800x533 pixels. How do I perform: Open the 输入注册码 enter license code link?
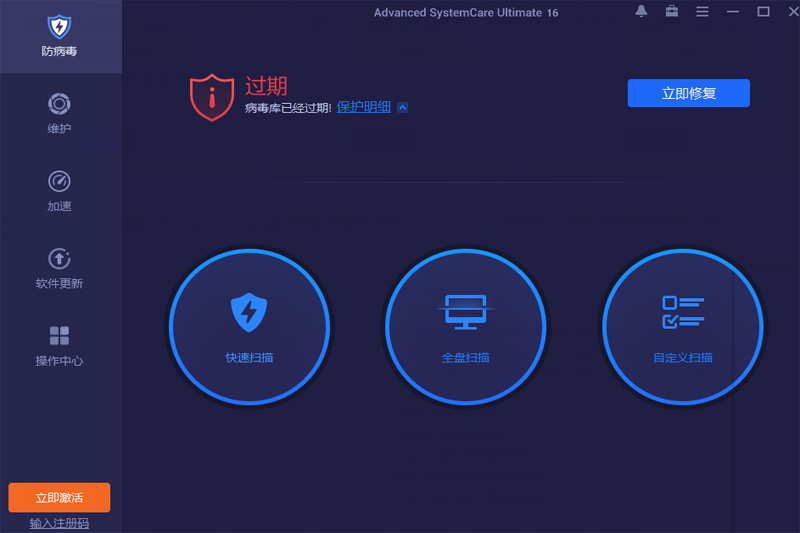59,523
